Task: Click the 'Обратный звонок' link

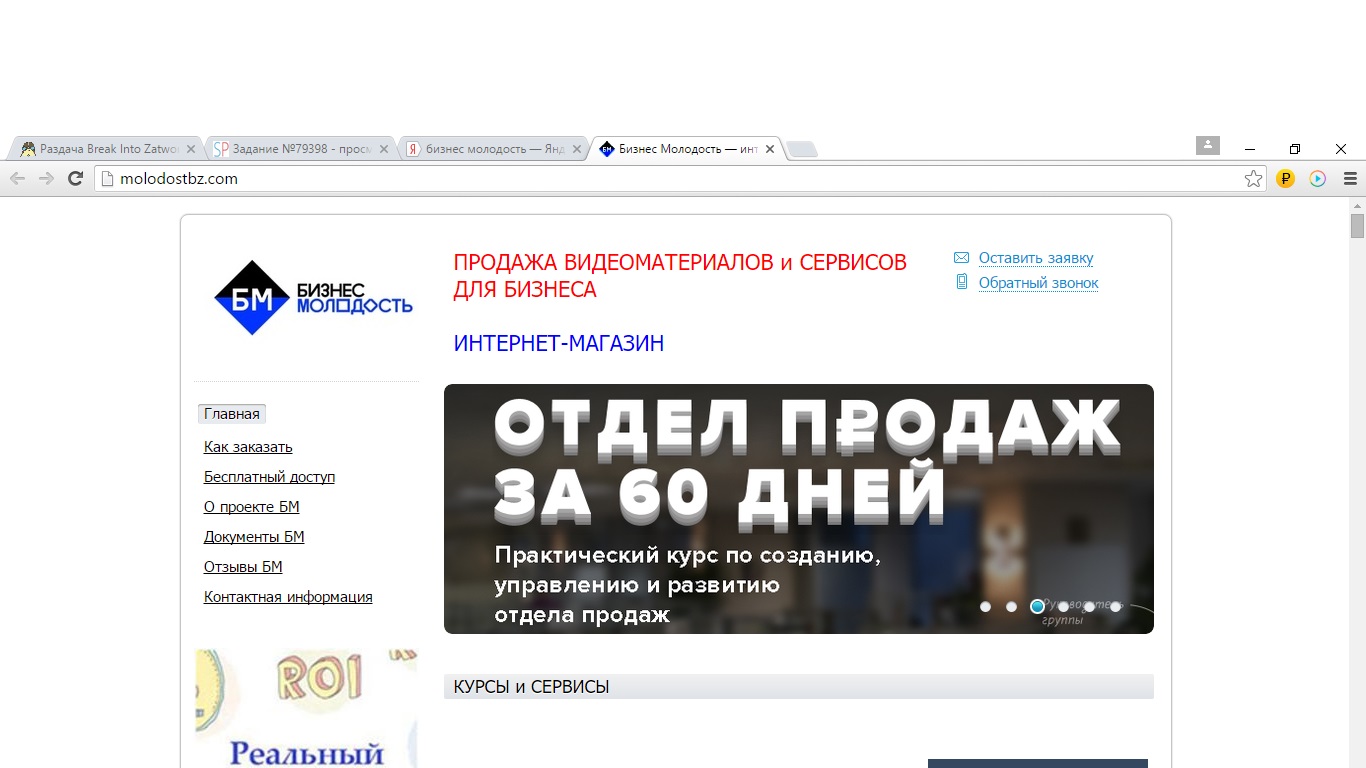Action: tap(1039, 283)
